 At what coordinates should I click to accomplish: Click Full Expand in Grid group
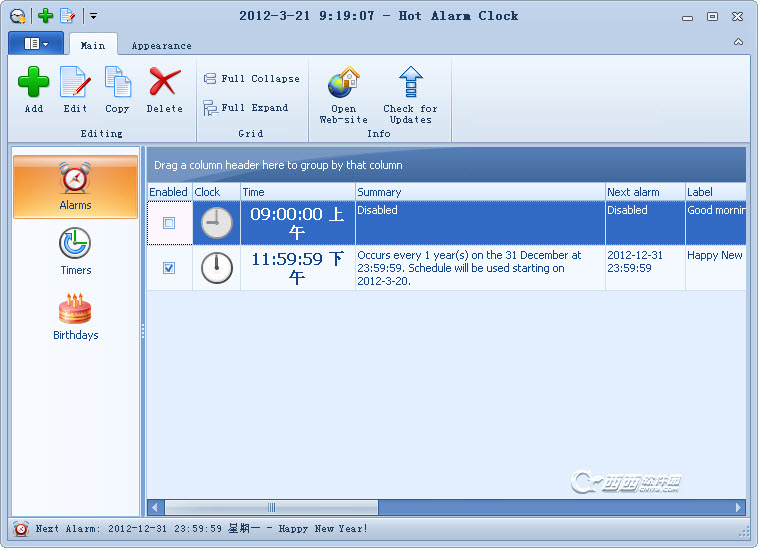(246, 107)
